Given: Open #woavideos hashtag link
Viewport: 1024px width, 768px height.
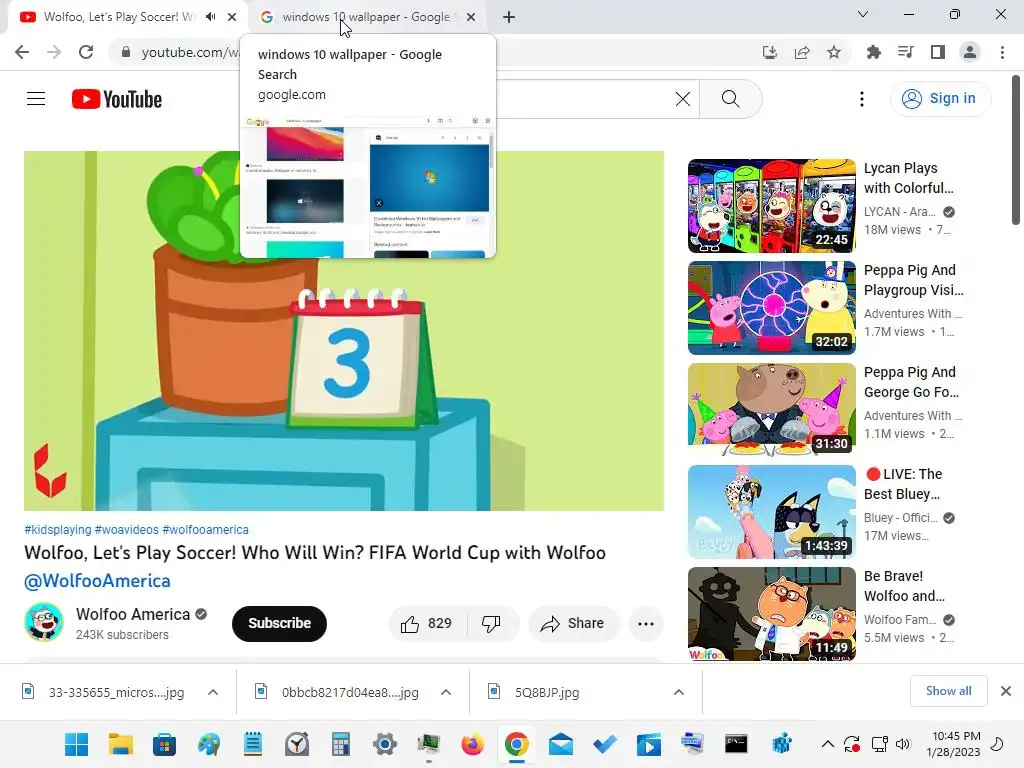Looking at the screenshot, I should [127, 530].
